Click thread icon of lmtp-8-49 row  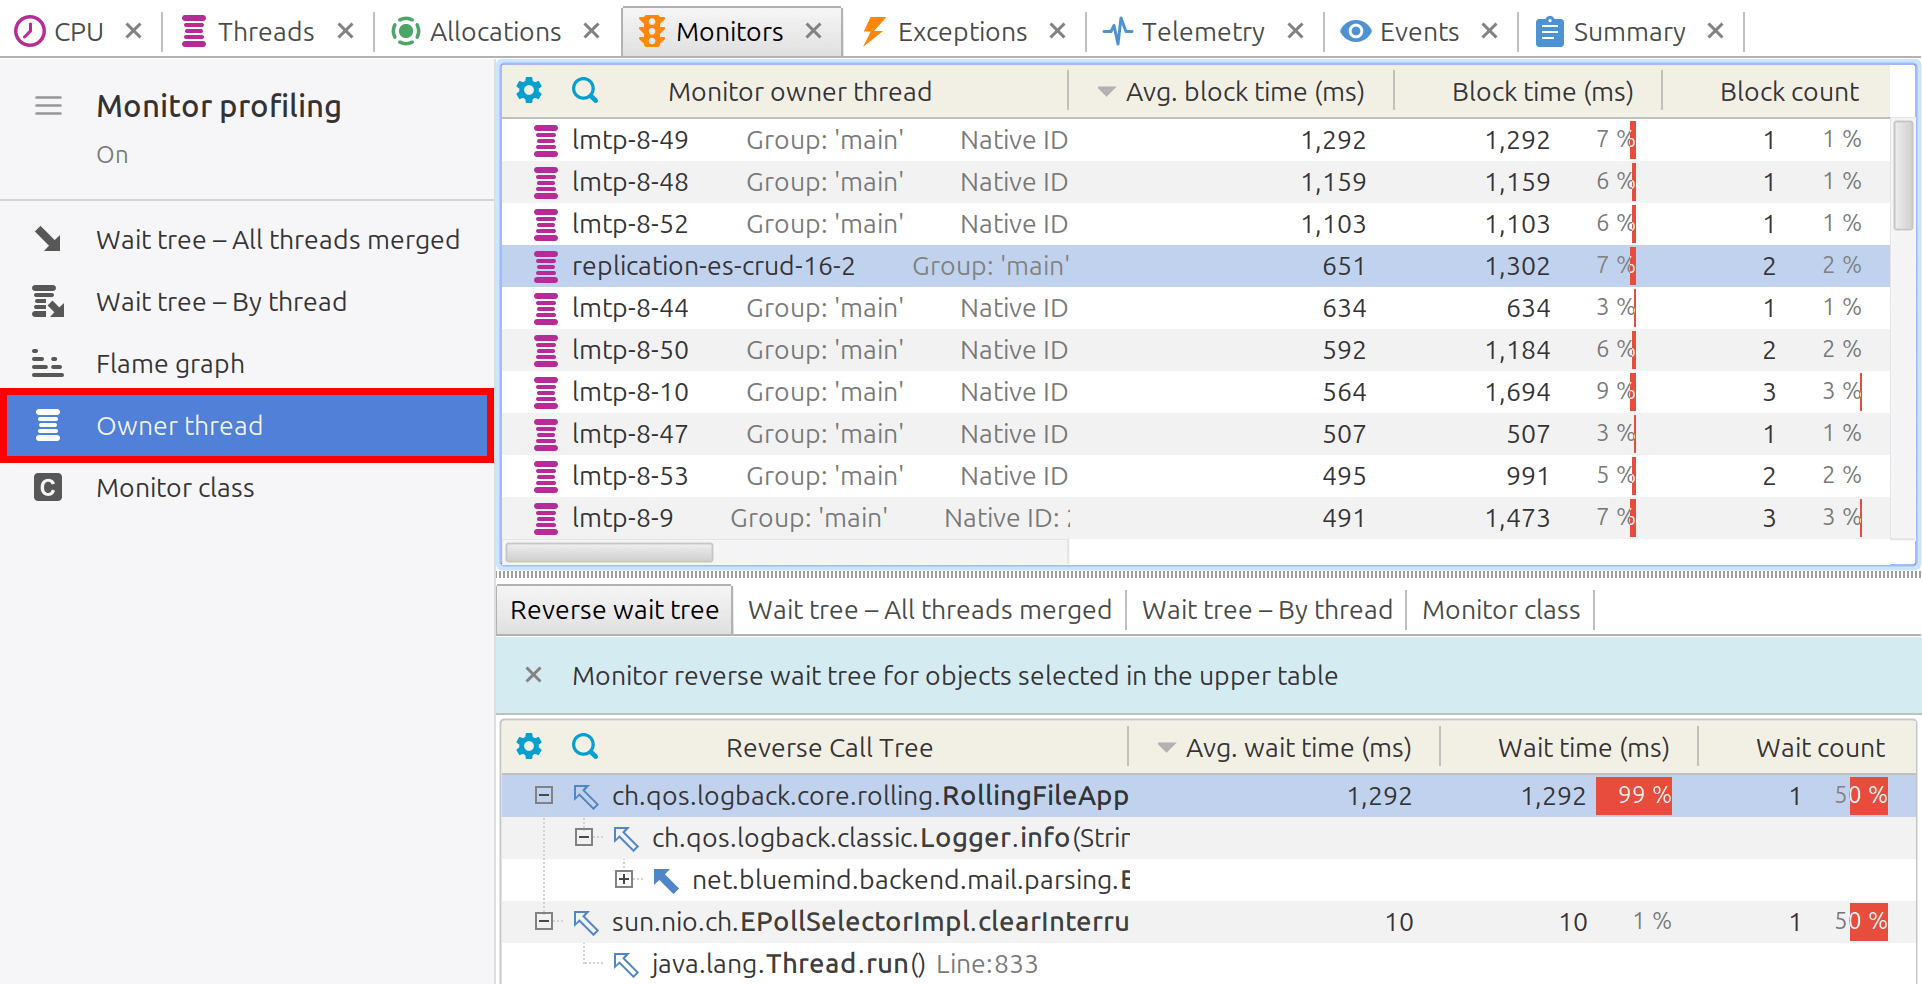pyautogui.click(x=546, y=140)
